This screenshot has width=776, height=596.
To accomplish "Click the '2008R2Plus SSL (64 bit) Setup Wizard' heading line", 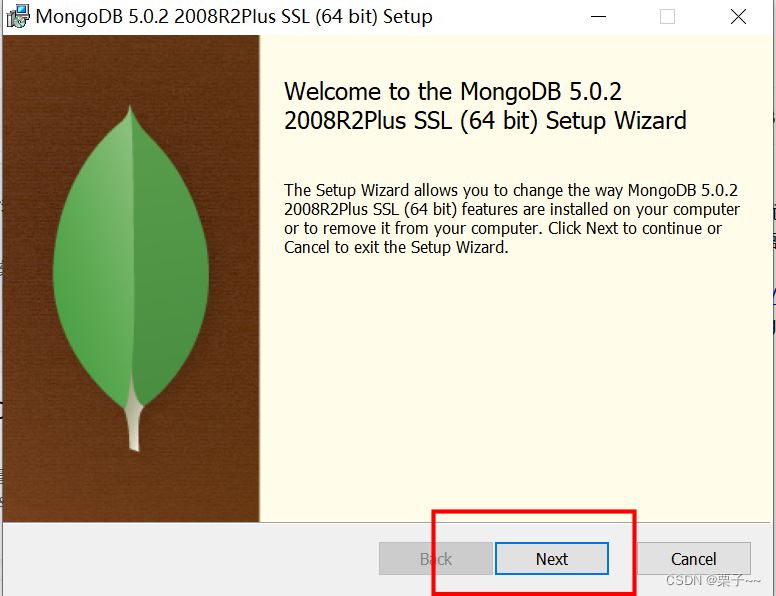I will pos(485,122).
